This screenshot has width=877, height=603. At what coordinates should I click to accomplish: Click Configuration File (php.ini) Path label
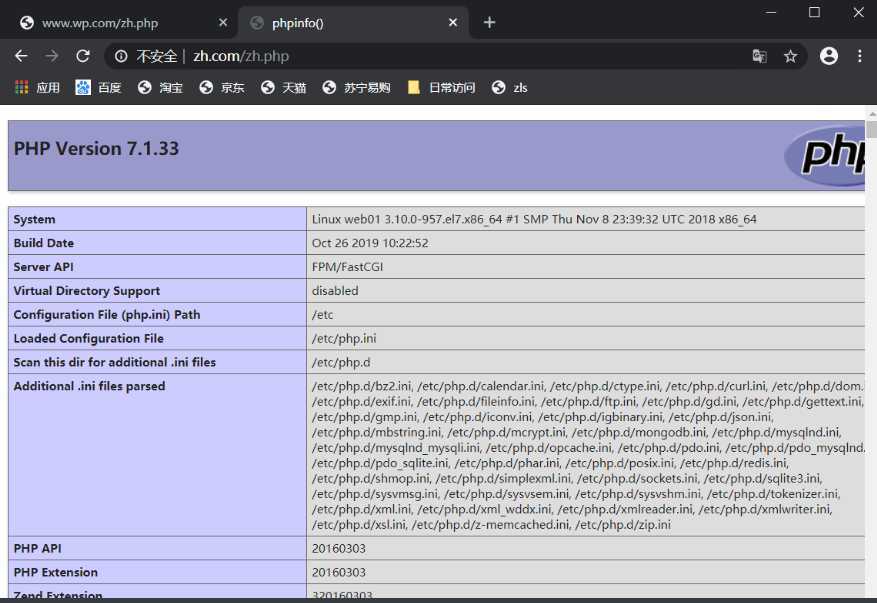(x=107, y=314)
